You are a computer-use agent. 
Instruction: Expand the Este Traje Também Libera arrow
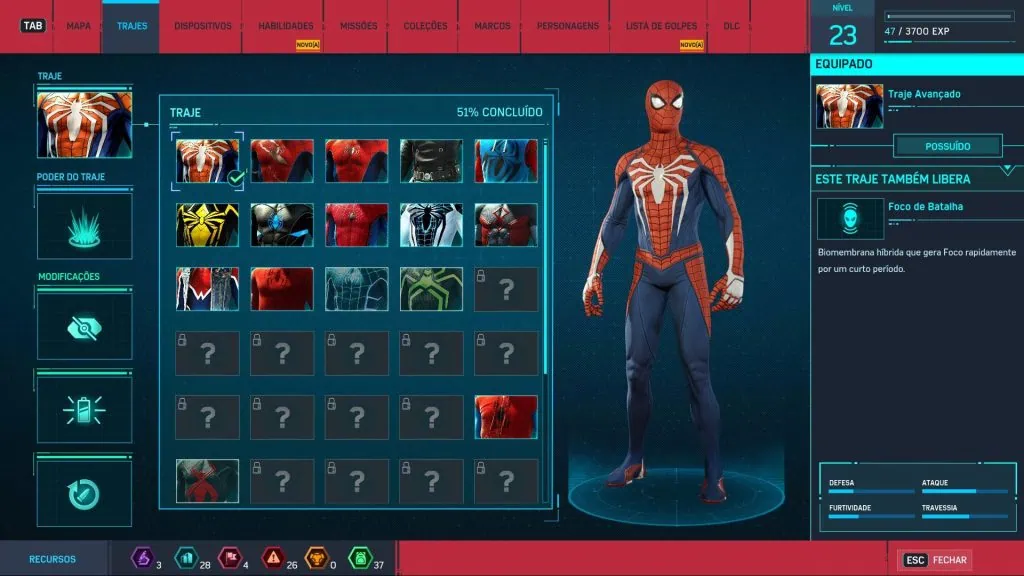[1008, 170]
